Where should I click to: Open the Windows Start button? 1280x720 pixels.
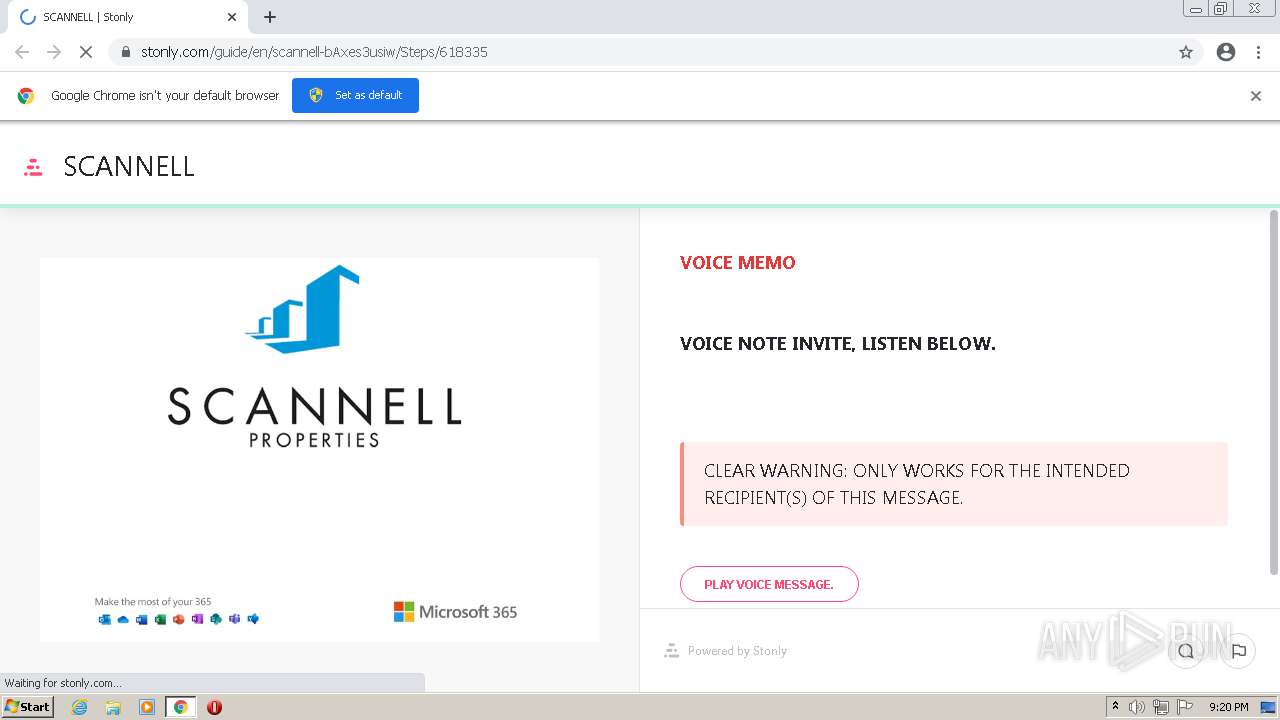(x=28, y=707)
